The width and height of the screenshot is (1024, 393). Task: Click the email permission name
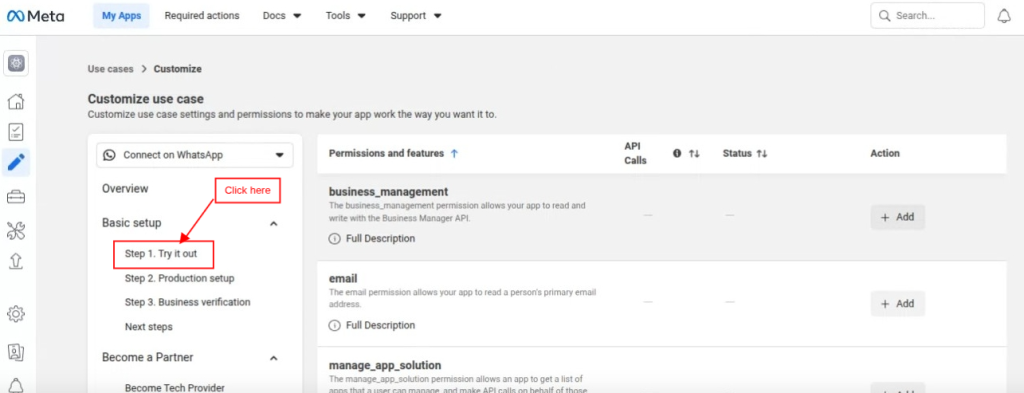tap(343, 279)
